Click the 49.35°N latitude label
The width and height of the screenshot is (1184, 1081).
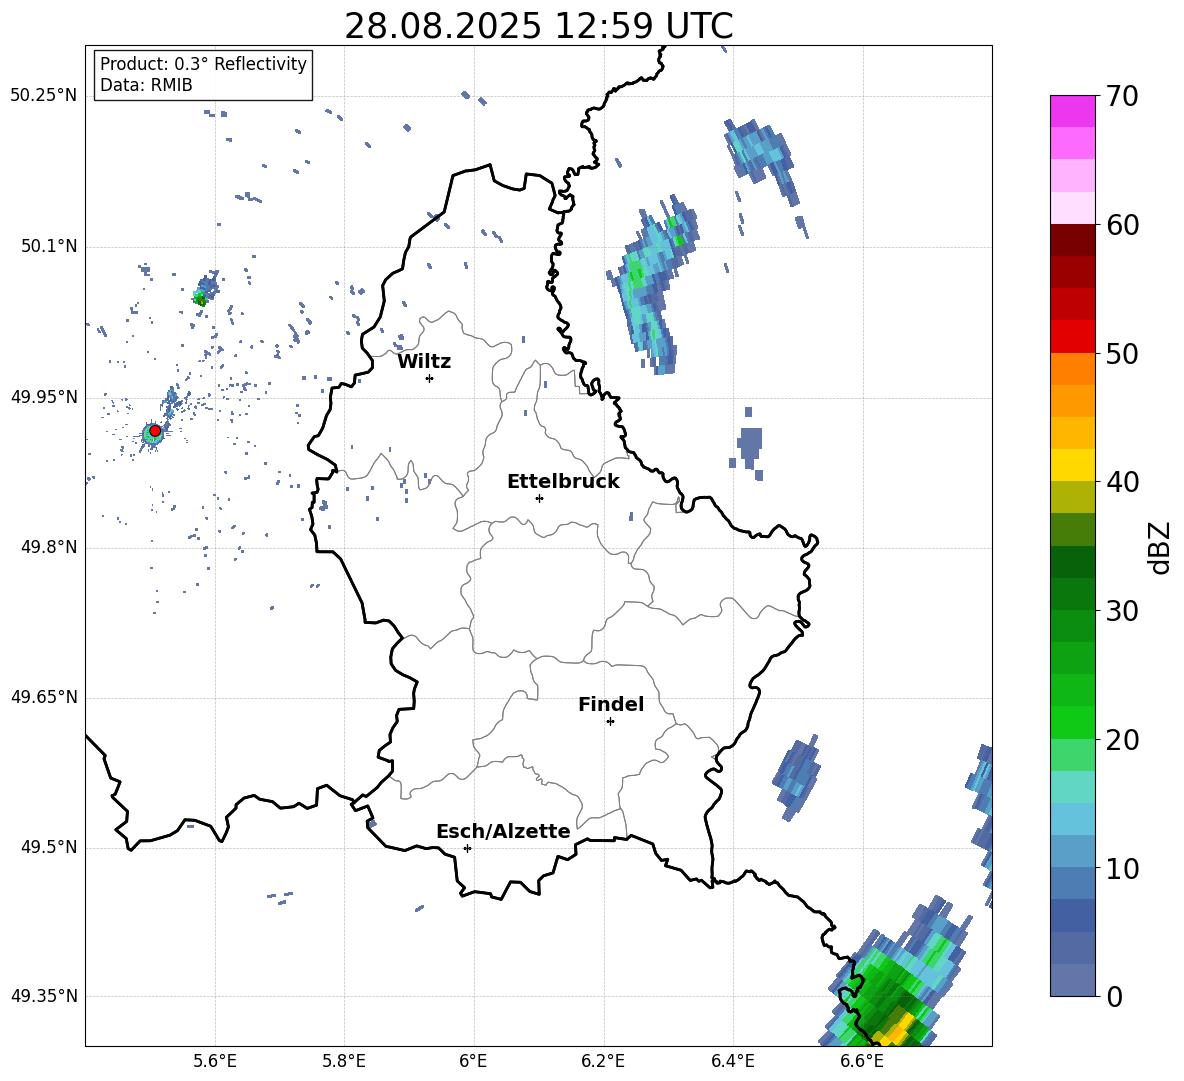pos(43,996)
